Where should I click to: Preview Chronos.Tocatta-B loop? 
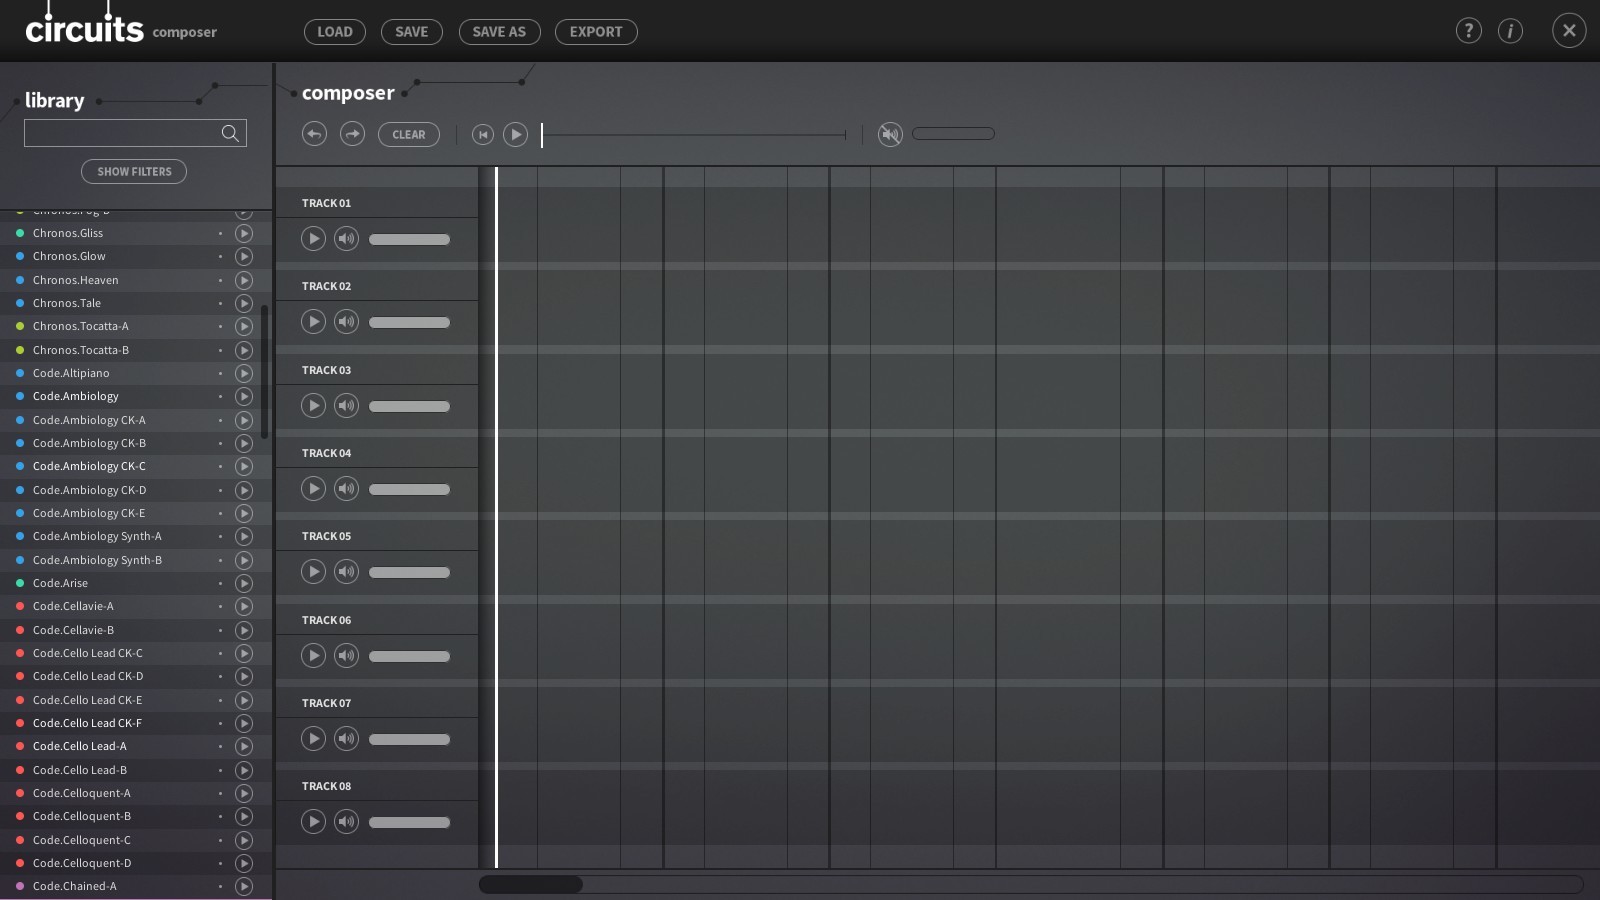click(x=244, y=350)
